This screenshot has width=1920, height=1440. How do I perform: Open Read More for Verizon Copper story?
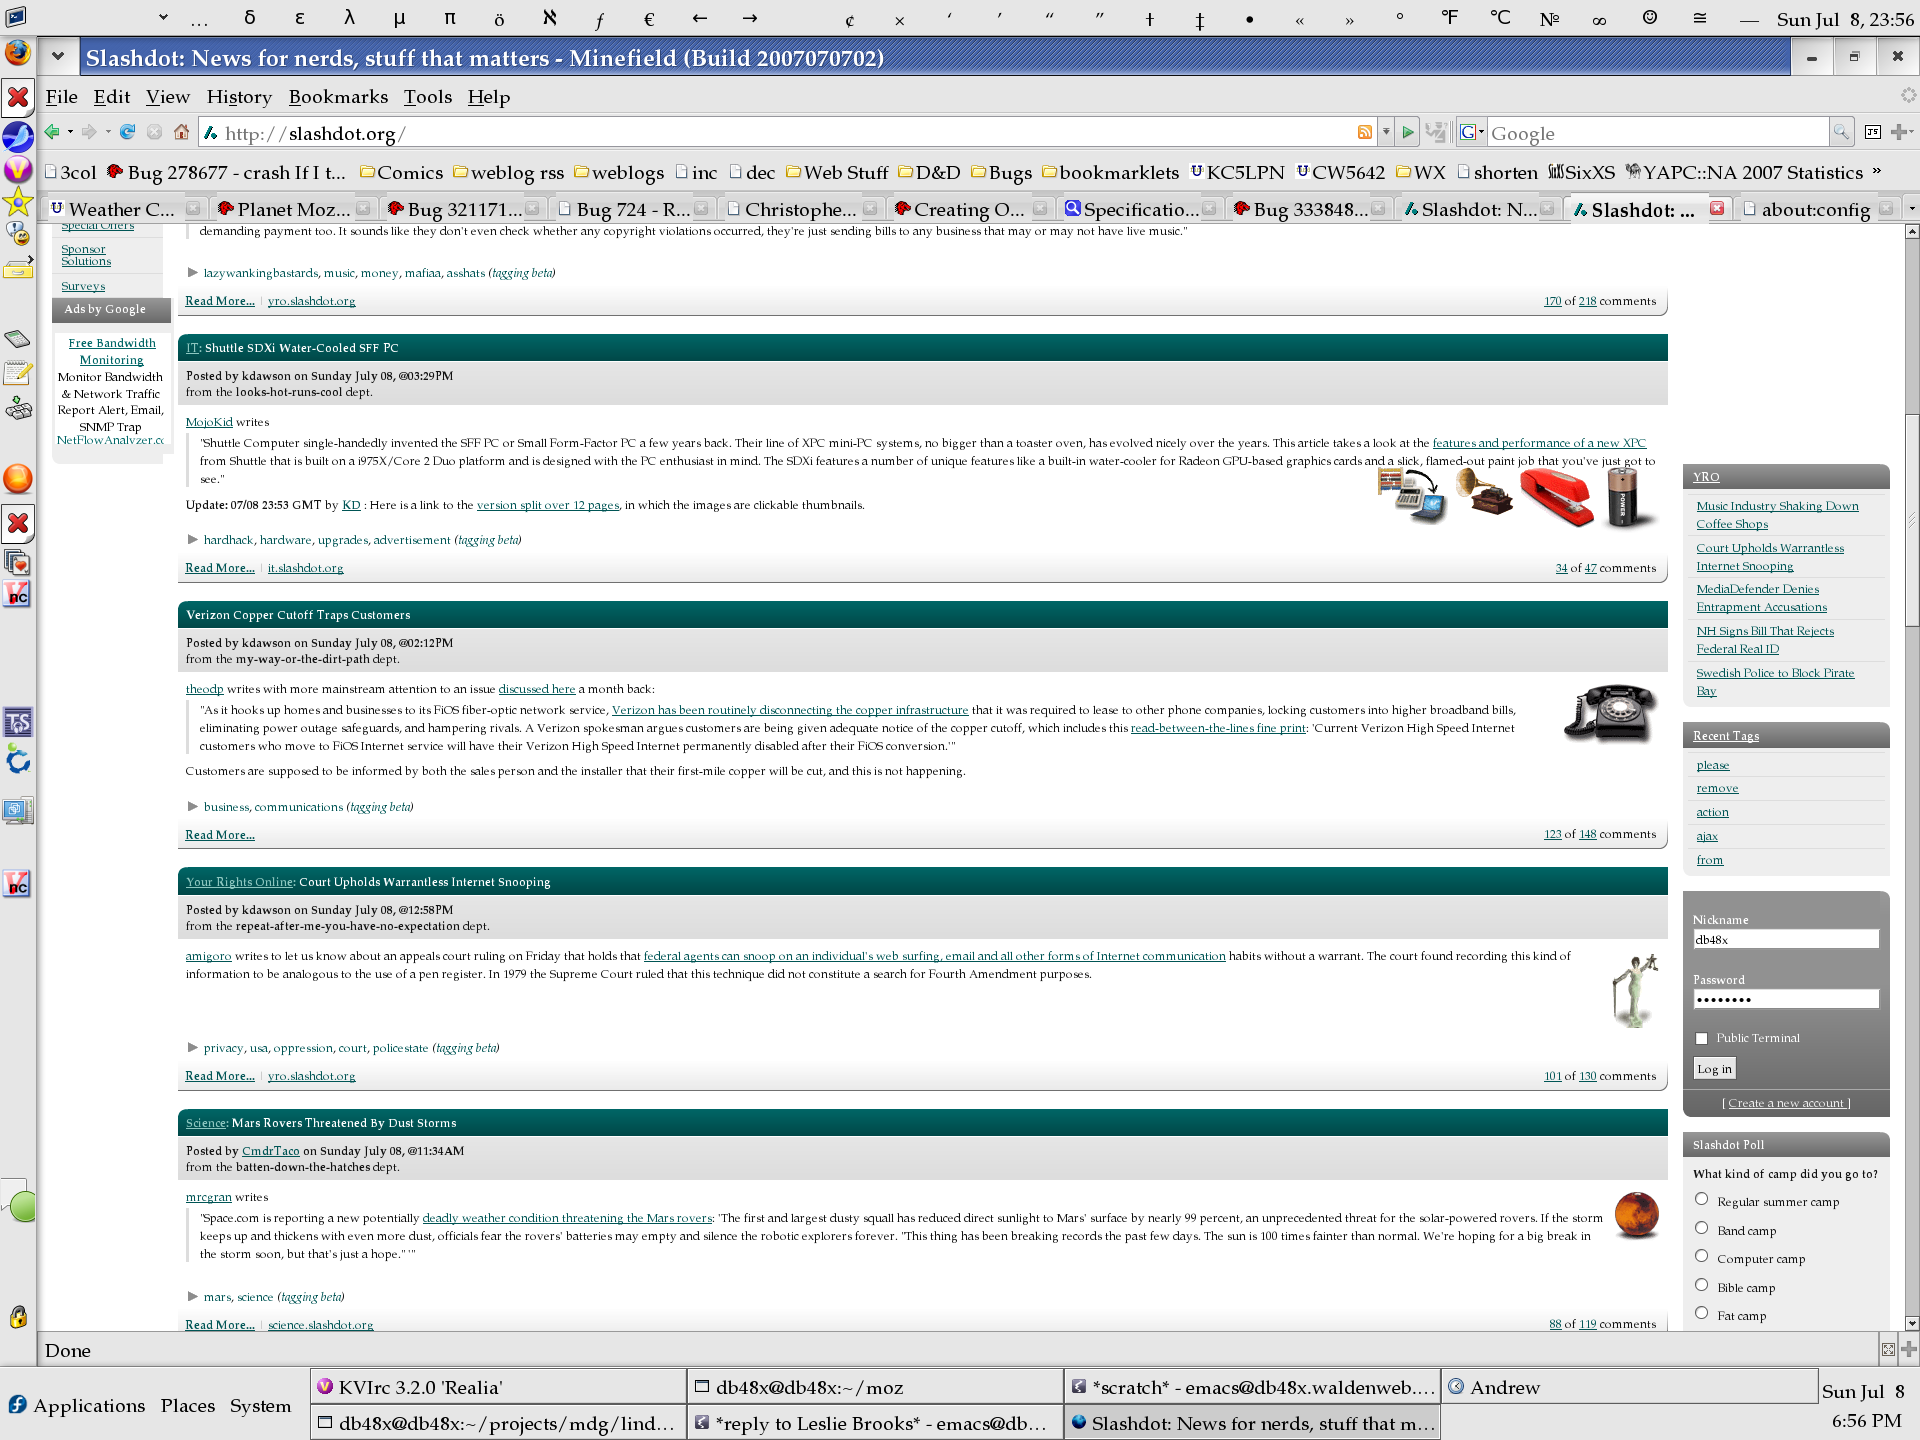220,835
